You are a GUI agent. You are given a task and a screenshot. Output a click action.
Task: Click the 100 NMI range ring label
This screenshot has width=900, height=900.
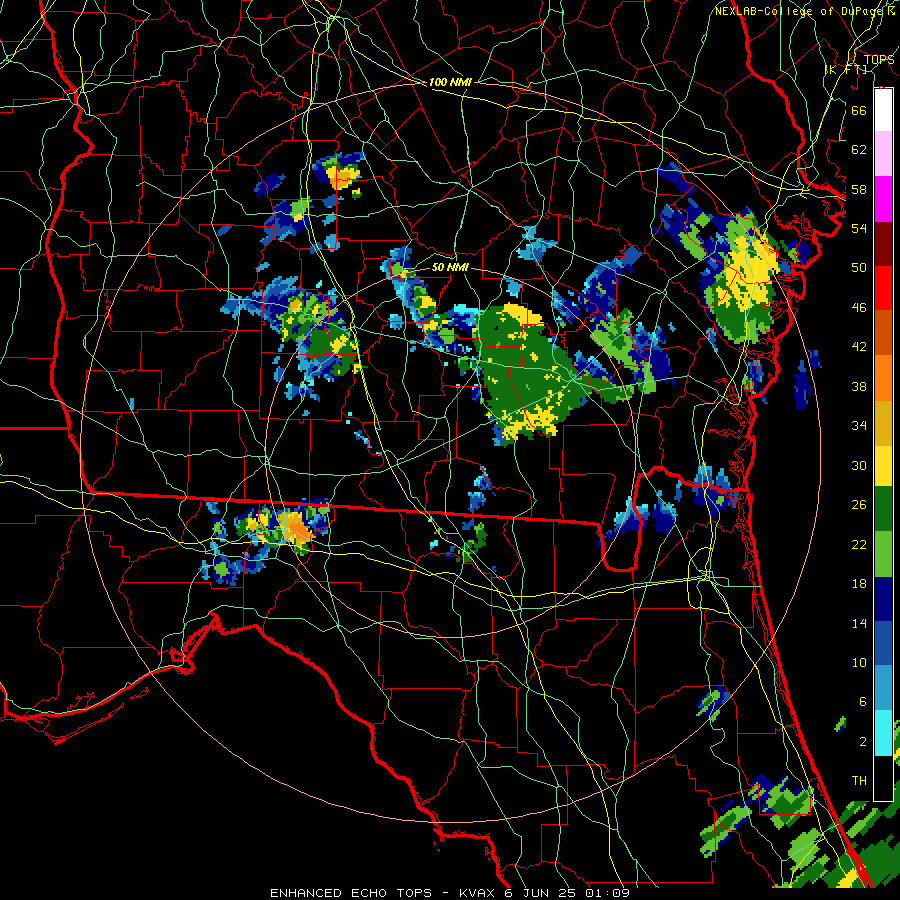tap(450, 82)
